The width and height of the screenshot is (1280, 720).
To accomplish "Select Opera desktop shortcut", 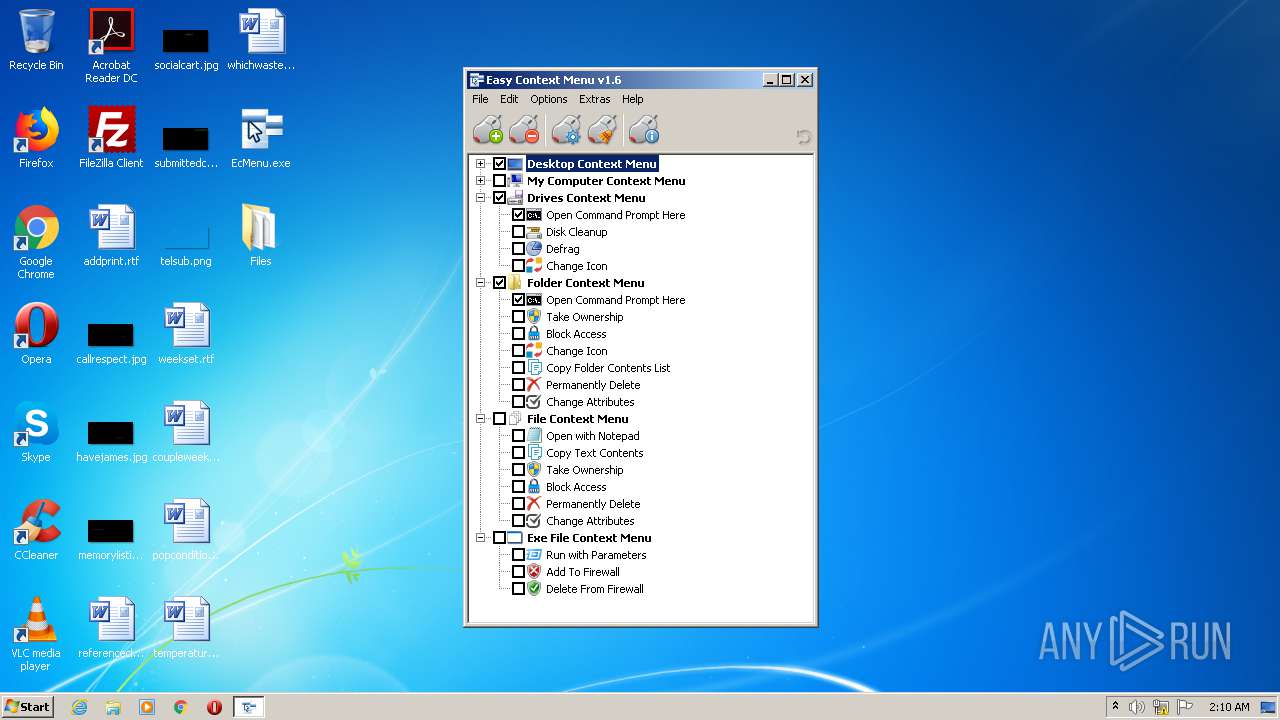I will click(x=36, y=335).
